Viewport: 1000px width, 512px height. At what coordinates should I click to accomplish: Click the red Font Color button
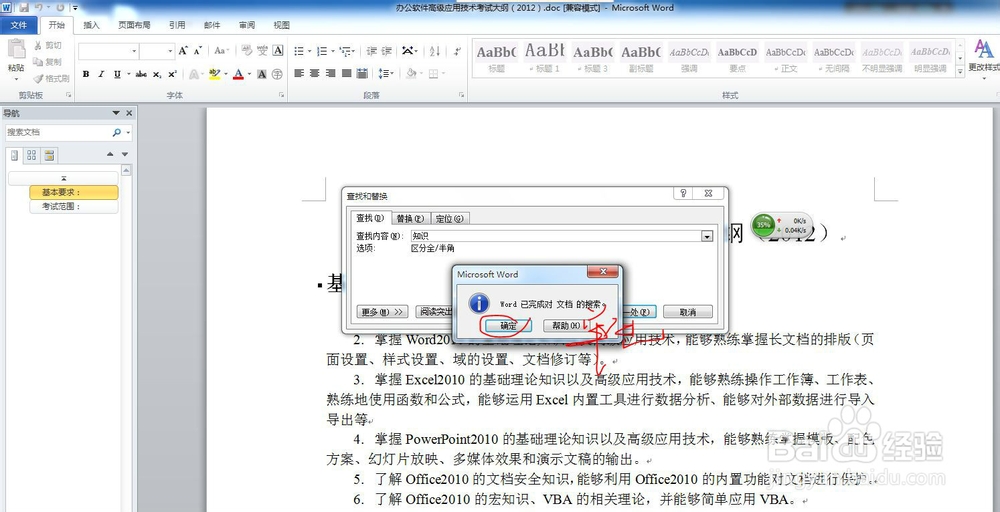[x=238, y=74]
